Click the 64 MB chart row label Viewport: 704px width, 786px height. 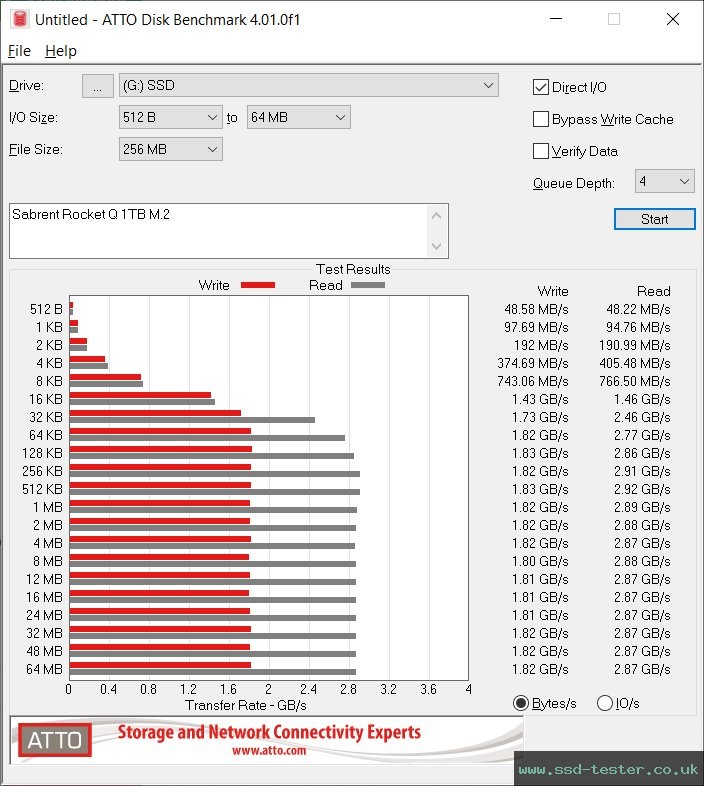[x=44, y=669]
